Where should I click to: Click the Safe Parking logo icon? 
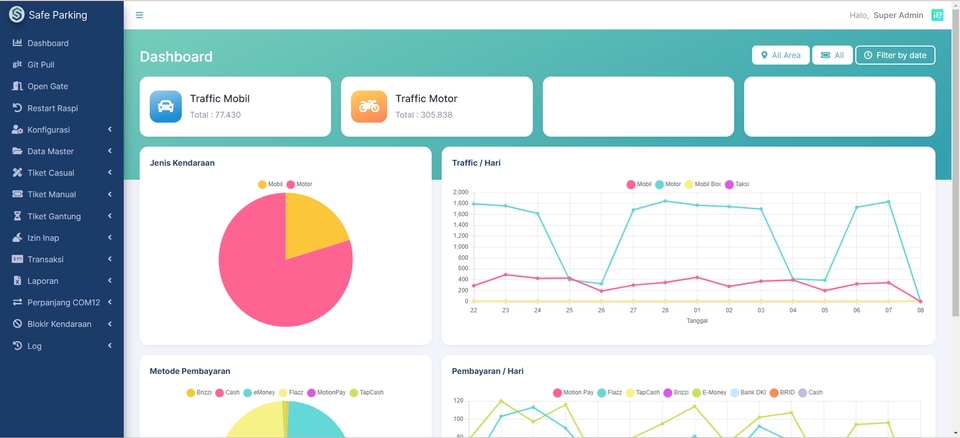17,15
